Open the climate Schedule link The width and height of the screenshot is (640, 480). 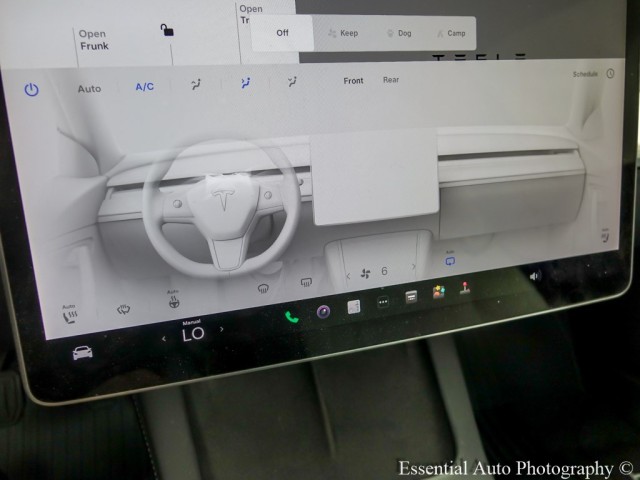click(585, 74)
